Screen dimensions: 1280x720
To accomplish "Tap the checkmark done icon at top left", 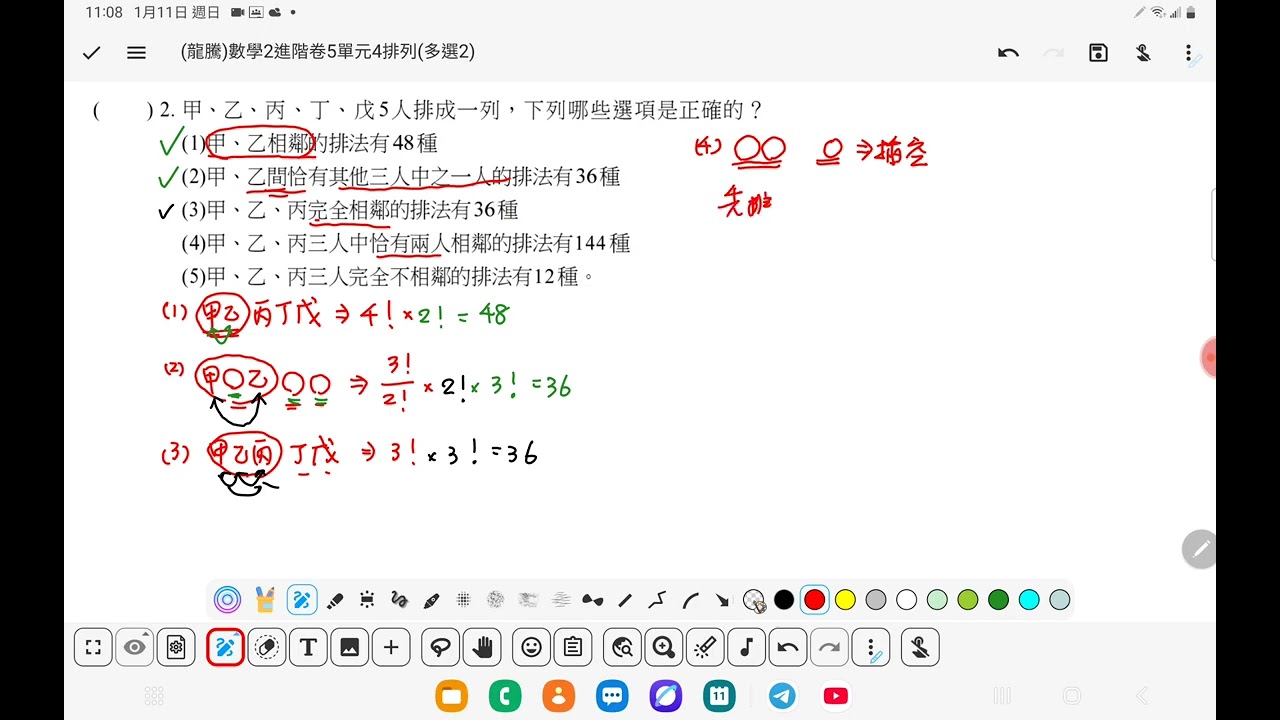I will pos(92,53).
